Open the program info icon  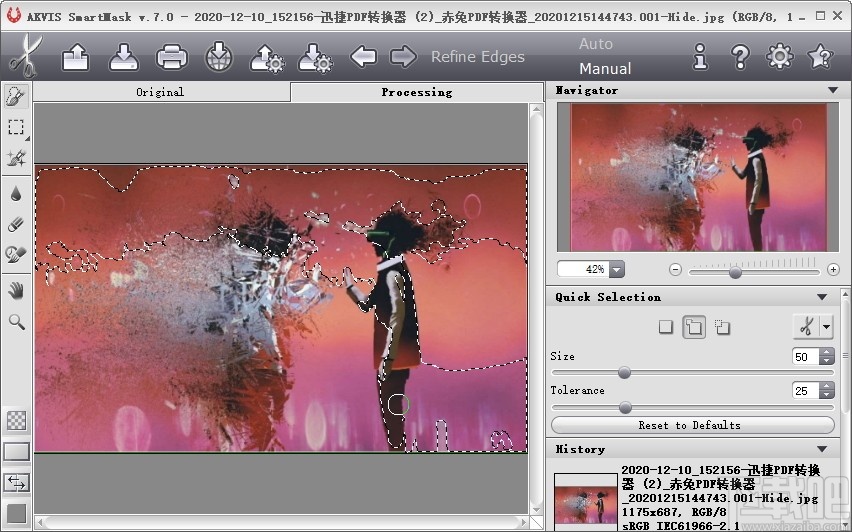pyautogui.click(x=700, y=57)
